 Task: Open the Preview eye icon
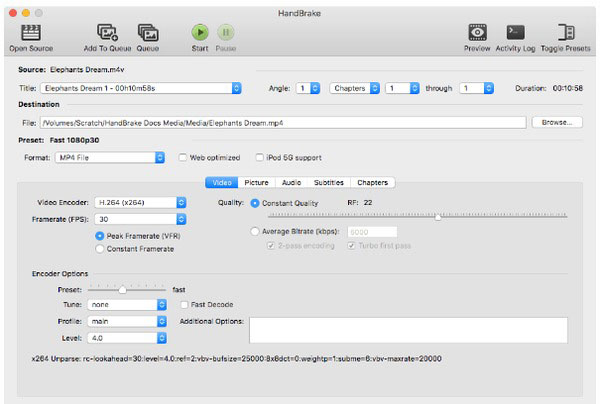point(477,33)
